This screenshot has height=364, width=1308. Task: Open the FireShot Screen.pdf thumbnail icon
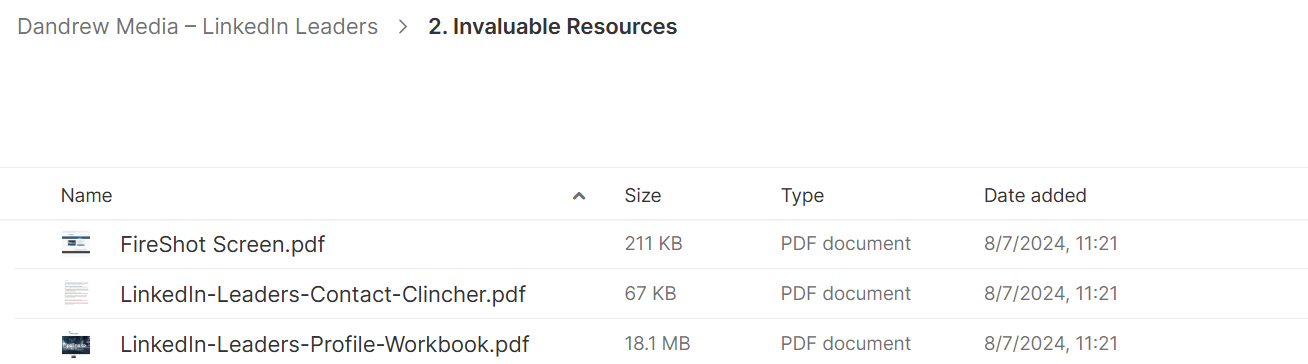(76, 243)
